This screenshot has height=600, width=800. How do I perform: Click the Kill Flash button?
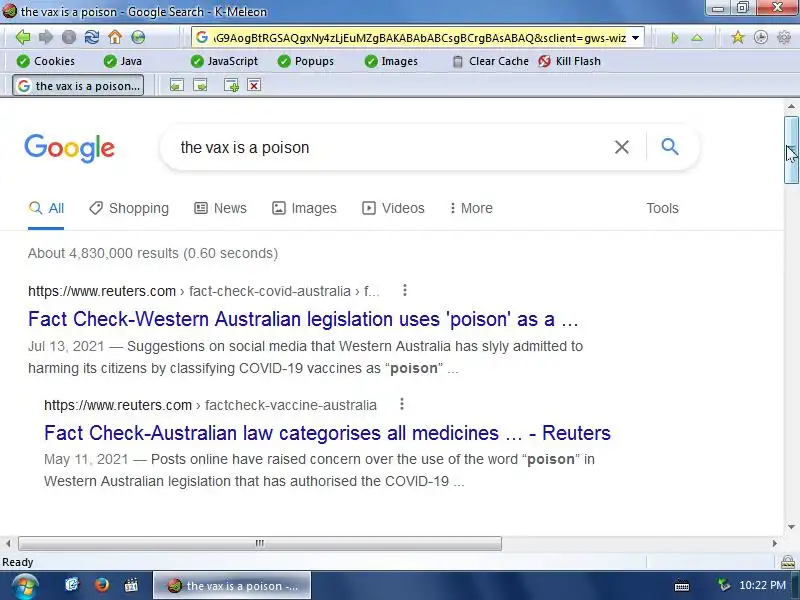pyautogui.click(x=569, y=61)
